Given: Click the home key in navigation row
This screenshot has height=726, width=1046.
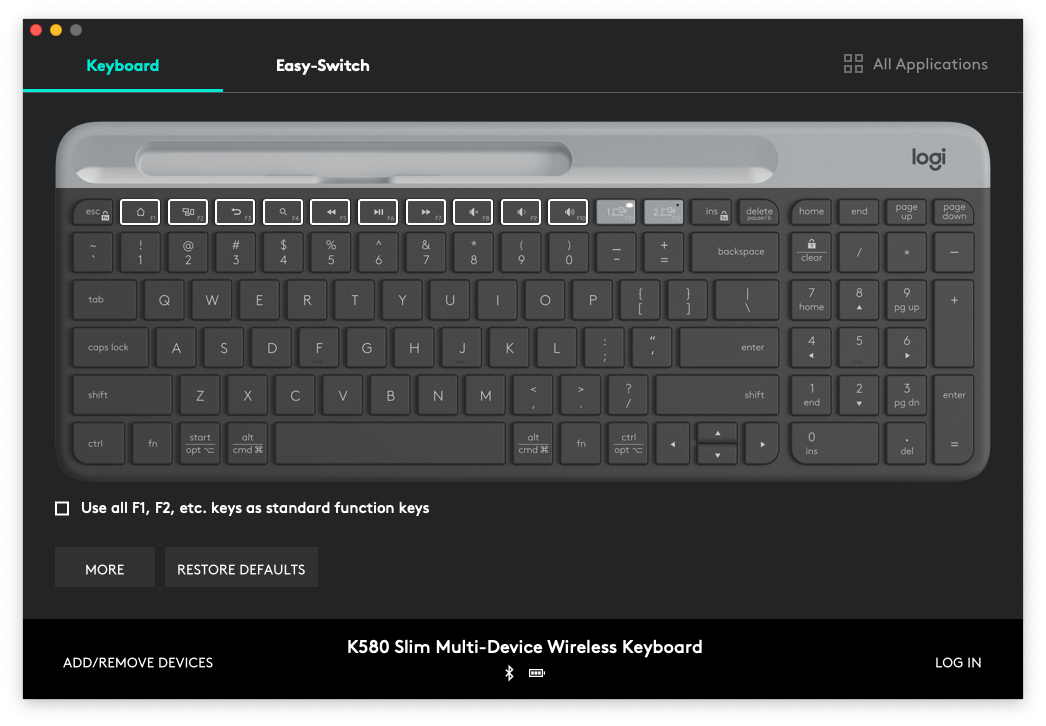Looking at the screenshot, I should pos(811,212).
